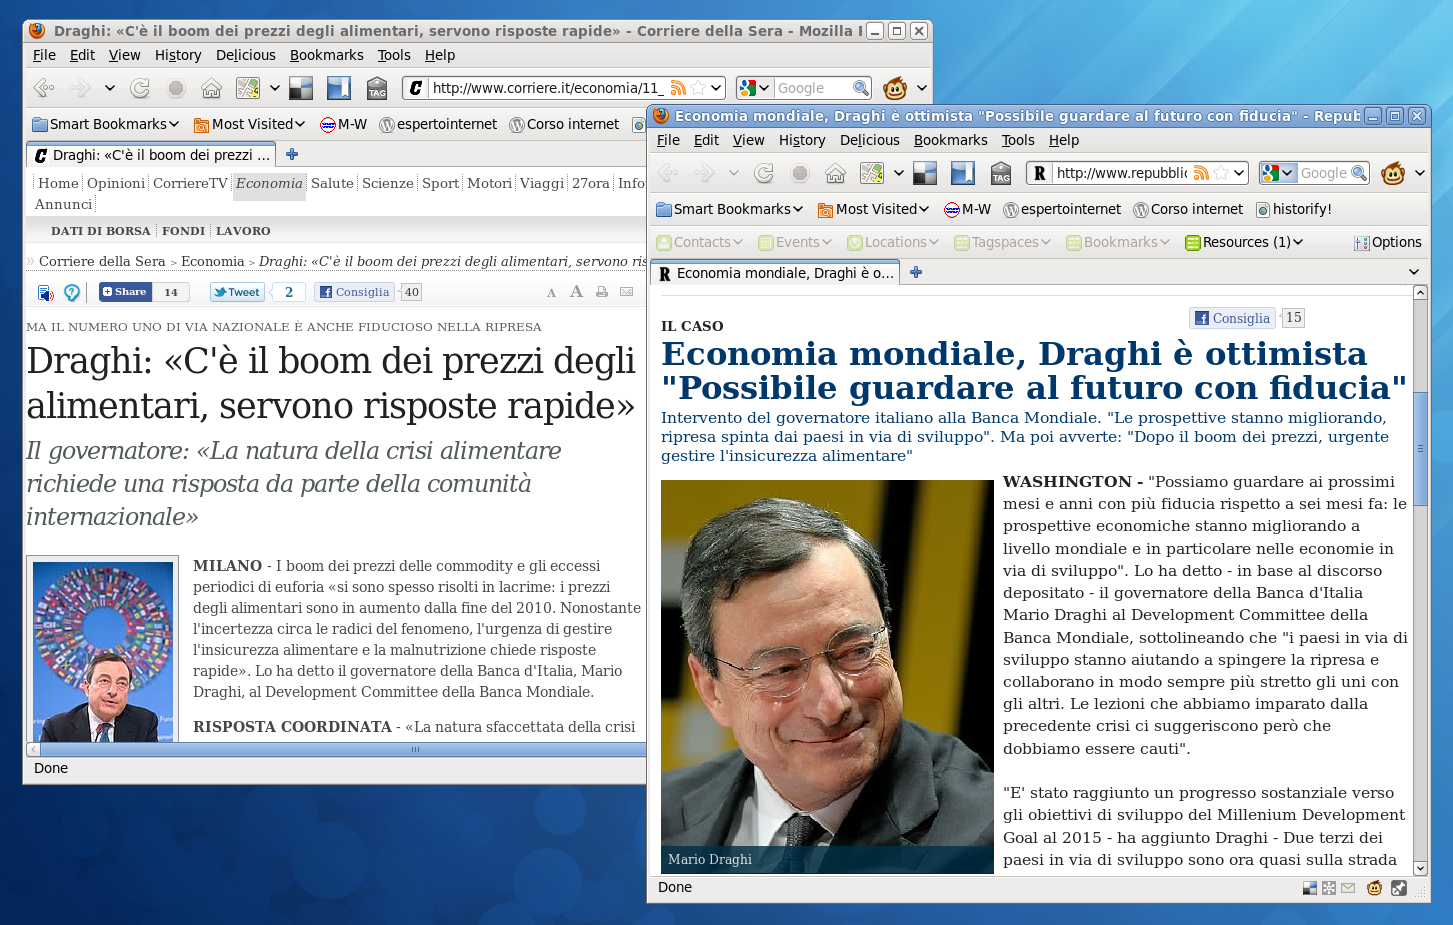Viewport: 1453px width, 925px height.
Task: Open search engine selector in Corriere window
Action: pos(755,88)
